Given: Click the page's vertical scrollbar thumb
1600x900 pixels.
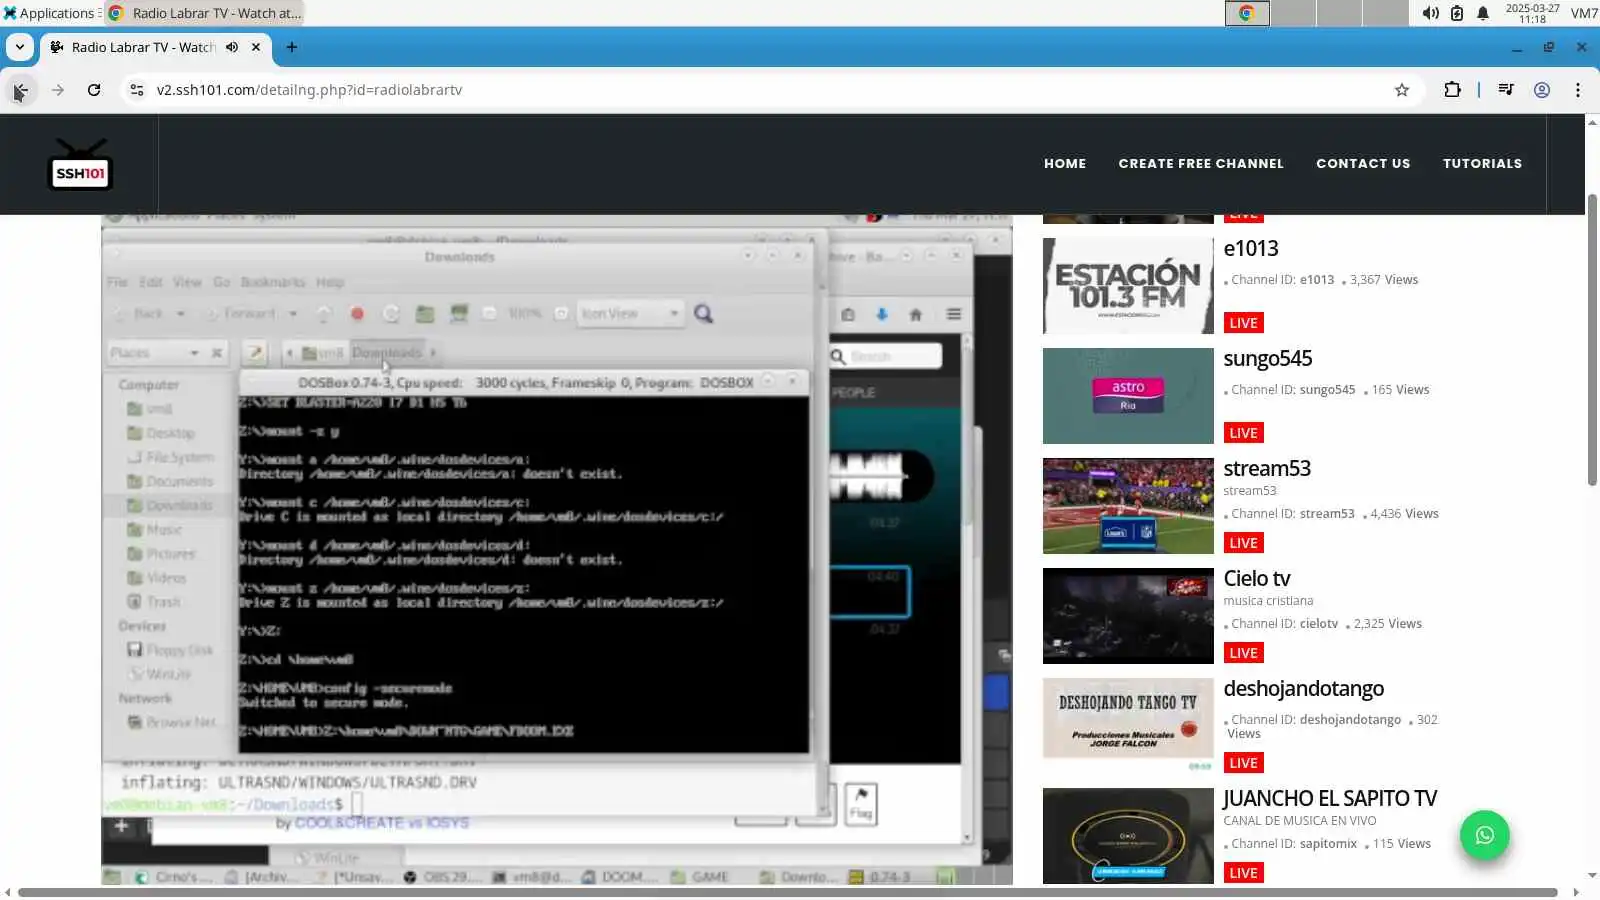Looking at the screenshot, I should coord(1592,340).
